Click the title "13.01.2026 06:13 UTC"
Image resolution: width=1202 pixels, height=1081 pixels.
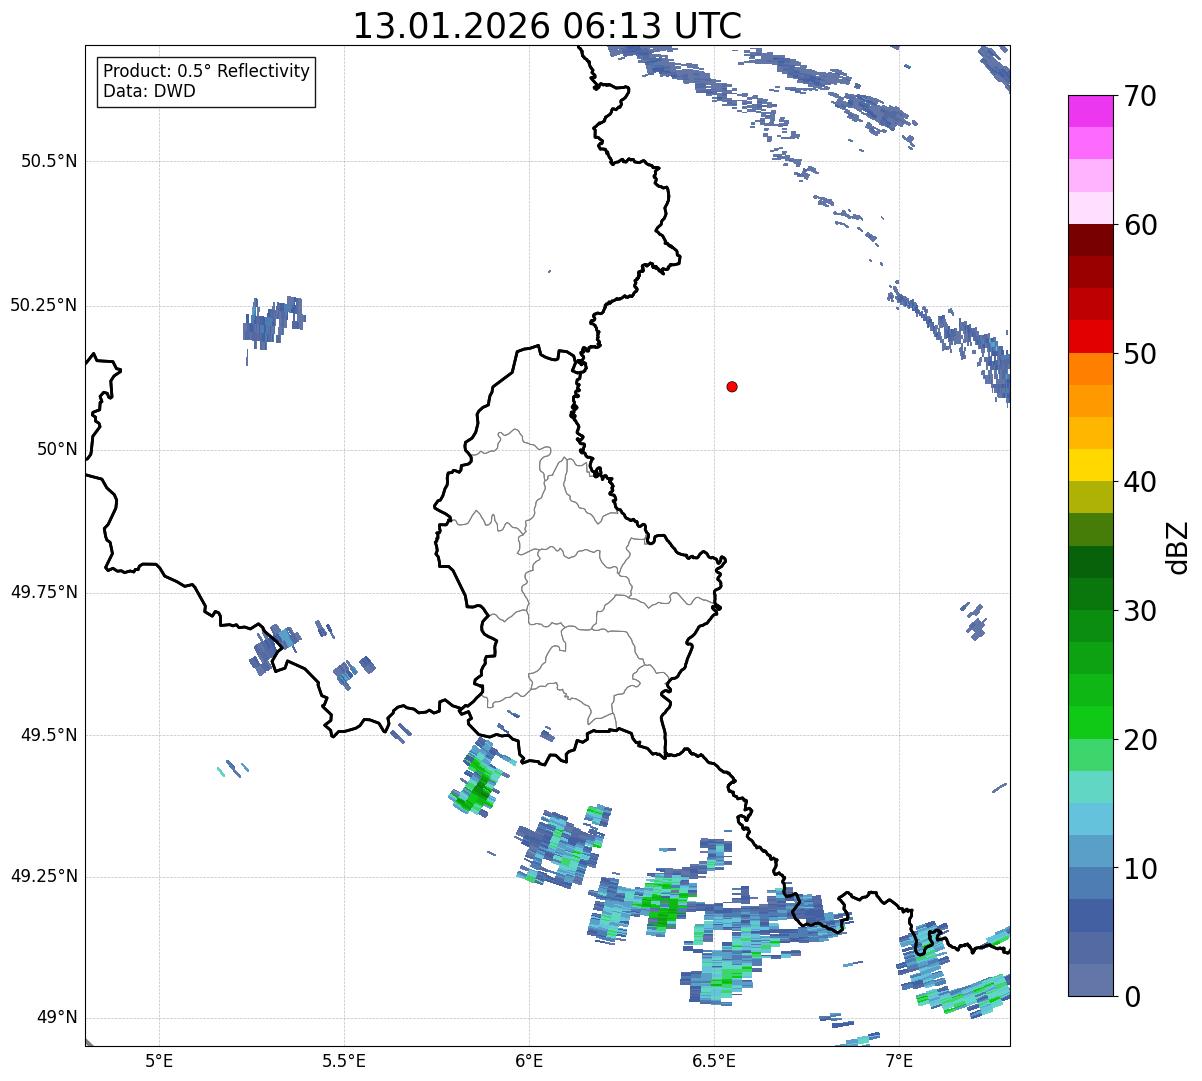547,26
